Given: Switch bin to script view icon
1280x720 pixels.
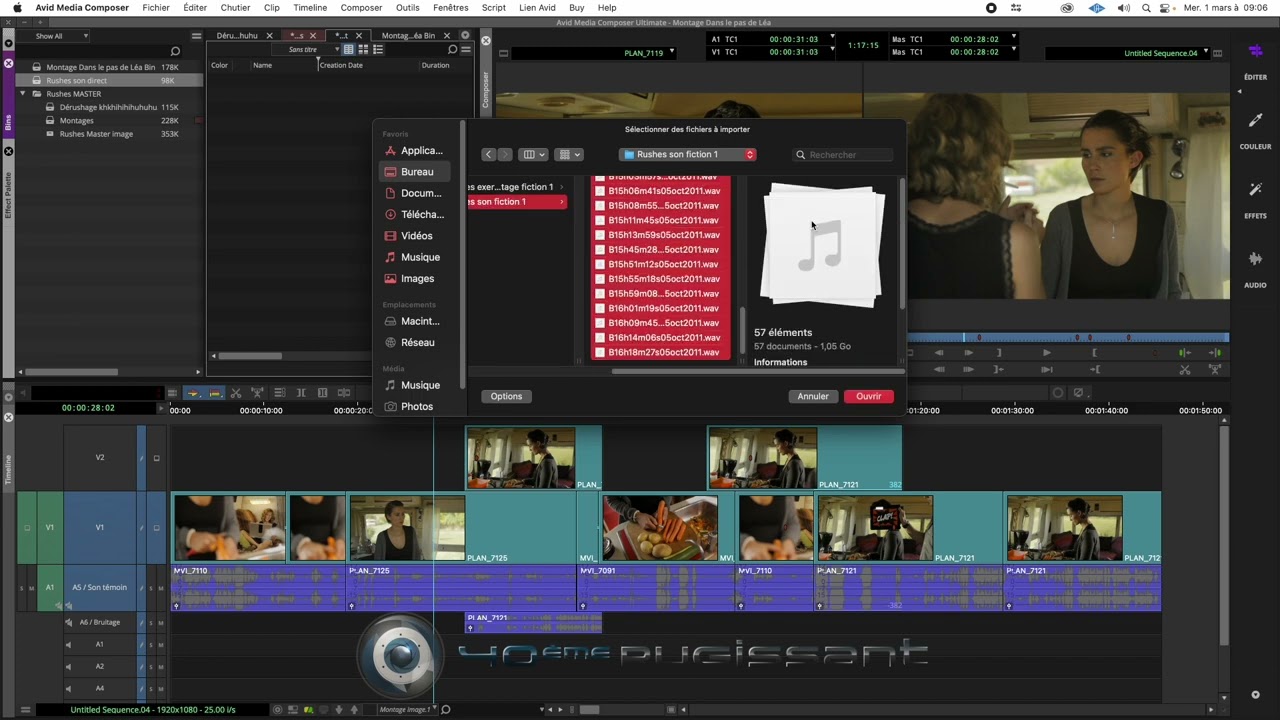Looking at the screenshot, I should (378, 49).
